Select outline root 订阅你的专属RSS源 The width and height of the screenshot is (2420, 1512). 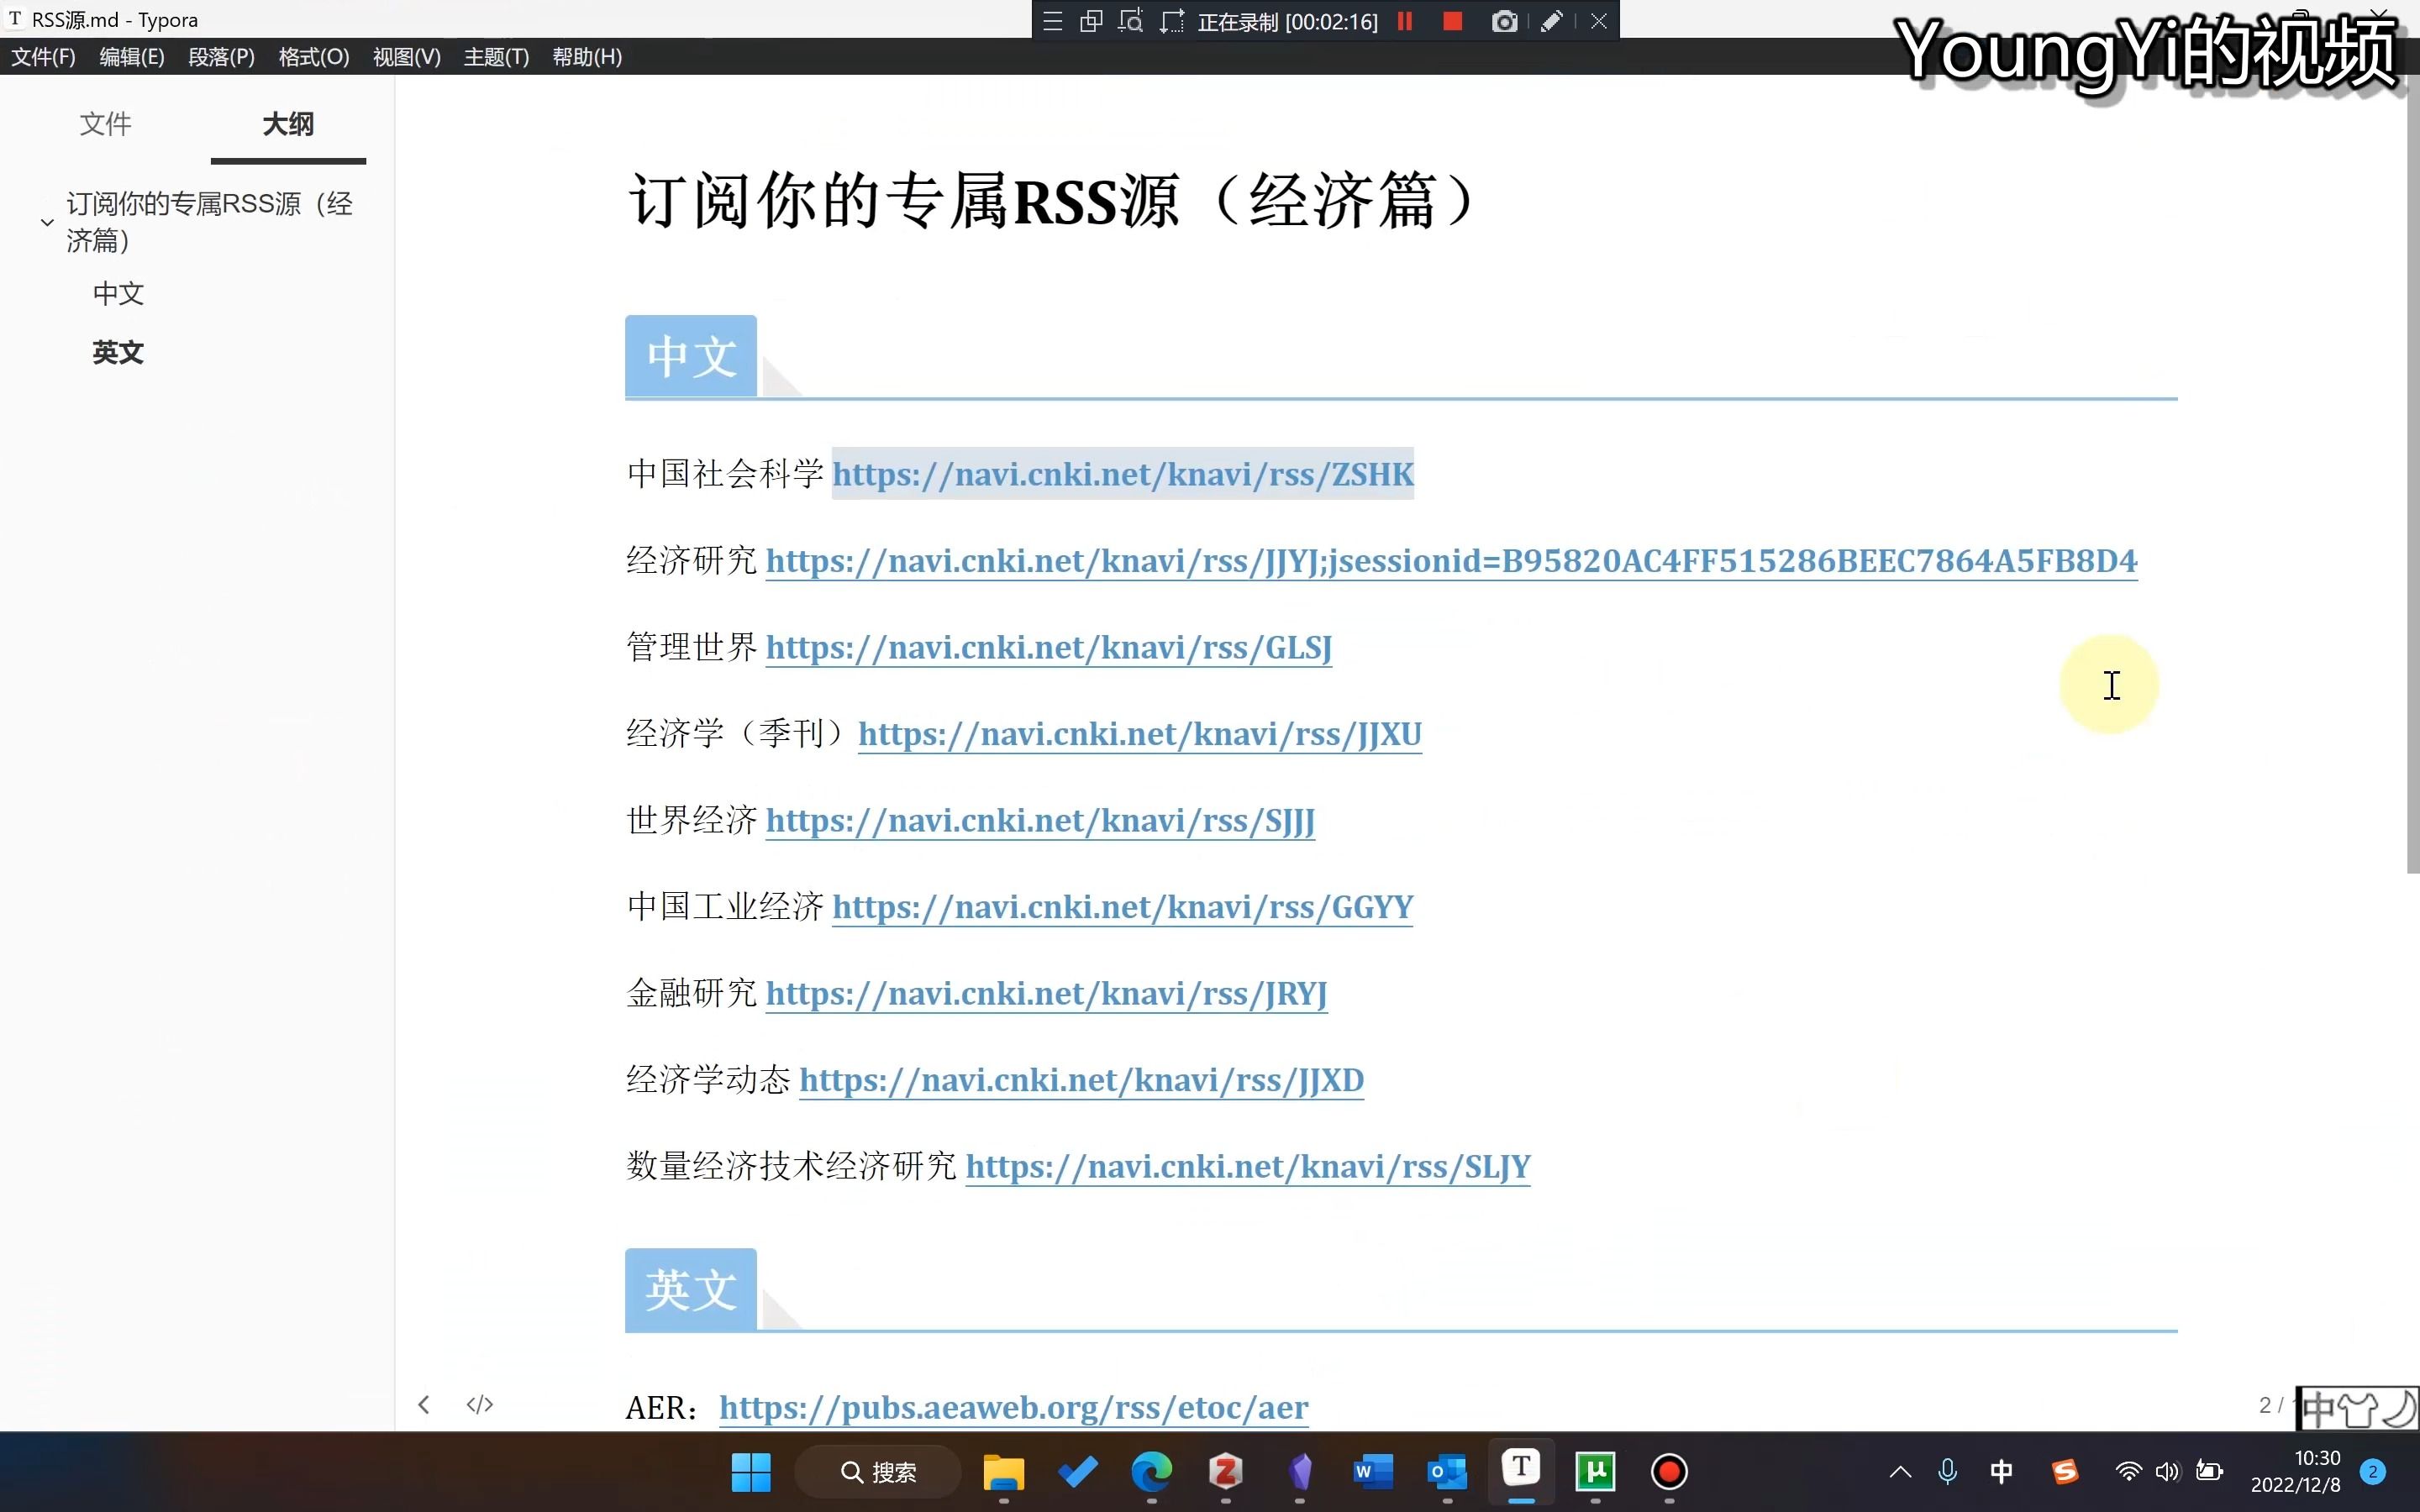[x=209, y=222]
